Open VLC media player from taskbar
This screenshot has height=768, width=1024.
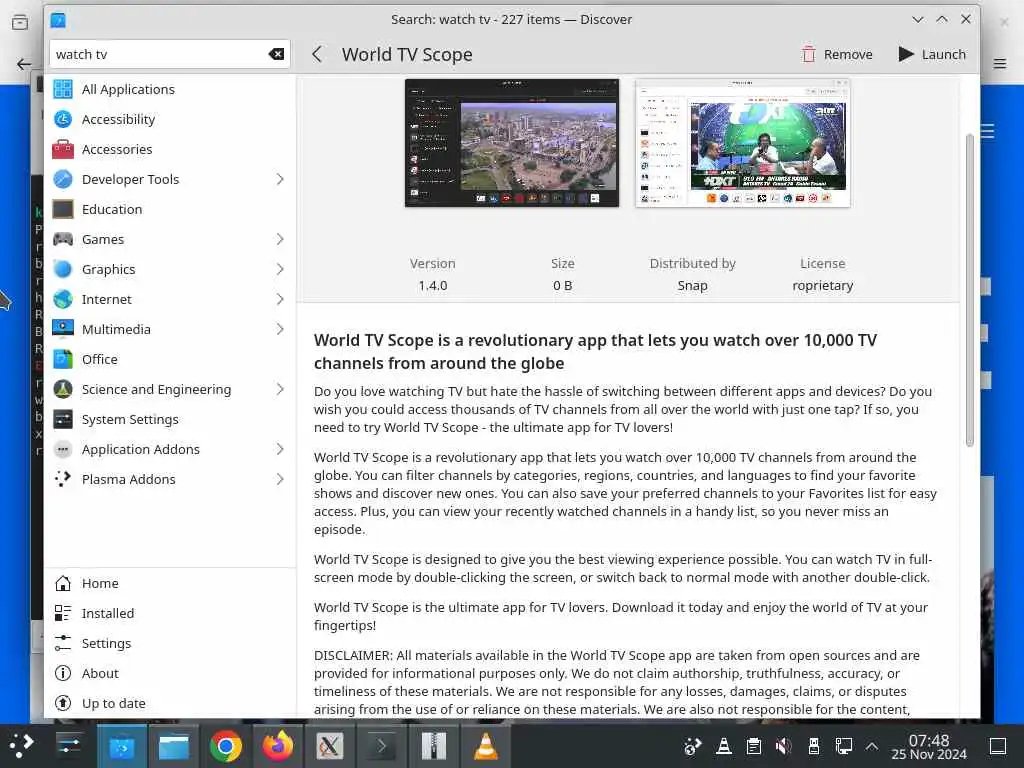coord(486,746)
